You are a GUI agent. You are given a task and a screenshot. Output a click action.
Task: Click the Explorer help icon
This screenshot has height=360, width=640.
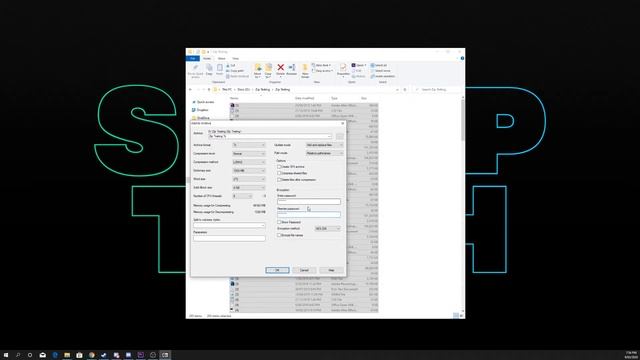point(462,58)
